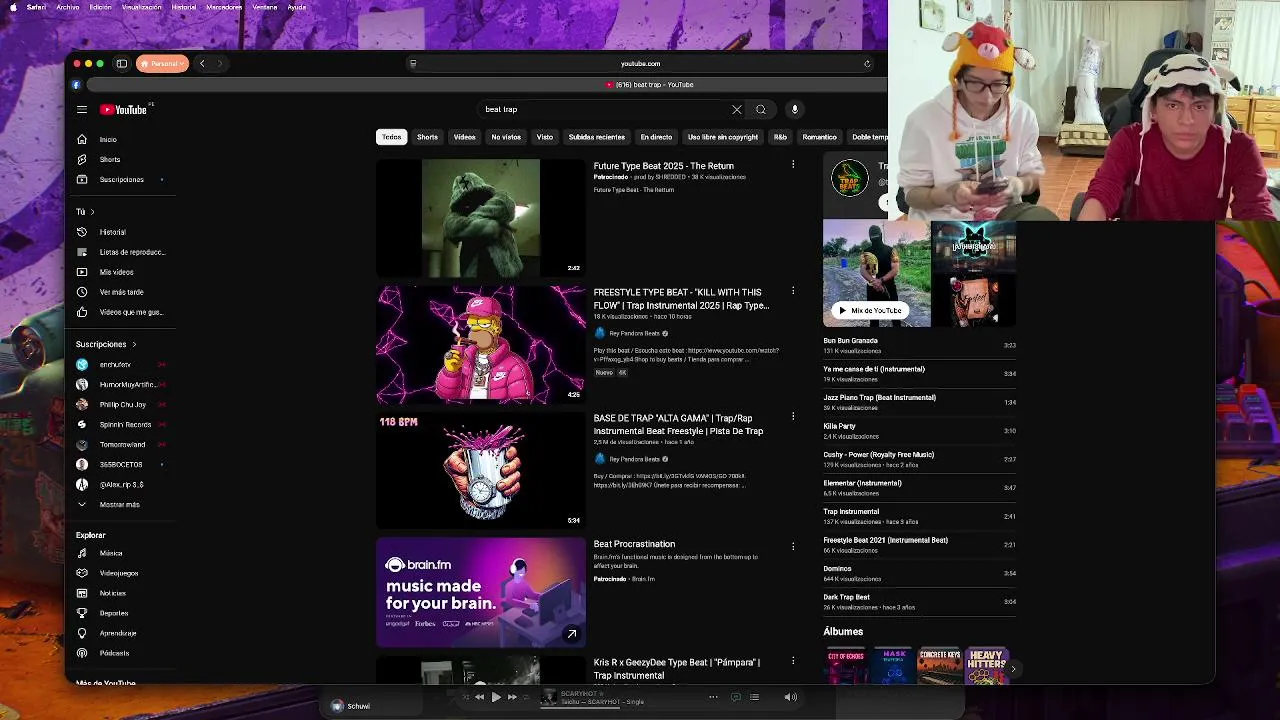The height and width of the screenshot is (720, 1280).
Task: Open options for BASE DE TRAP video
Action: (x=793, y=417)
